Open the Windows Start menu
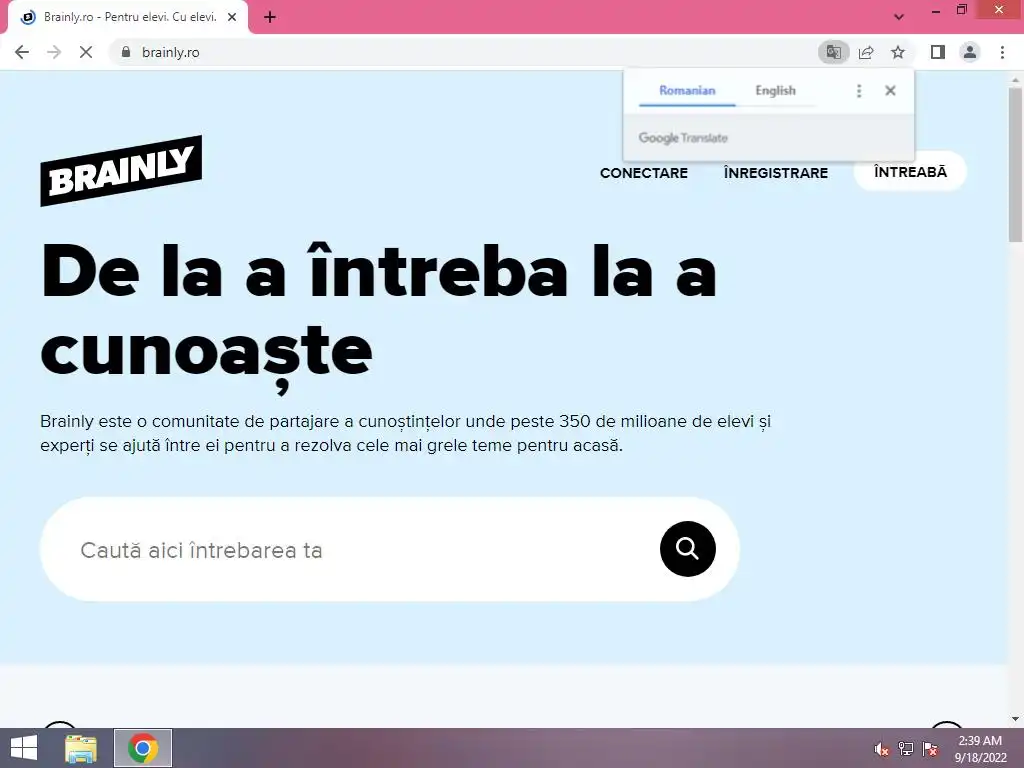 pos(24,748)
